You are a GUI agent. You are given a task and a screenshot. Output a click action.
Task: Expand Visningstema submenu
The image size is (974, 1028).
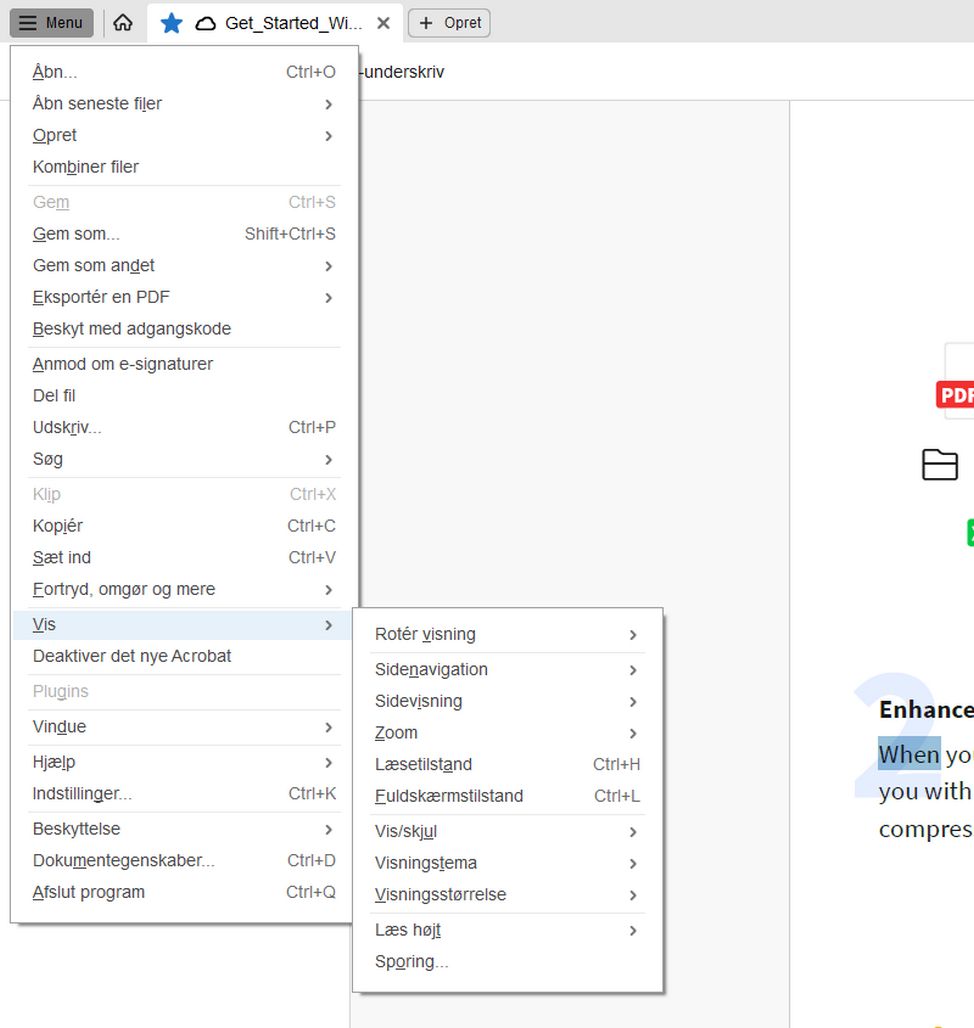(x=507, y=863)
